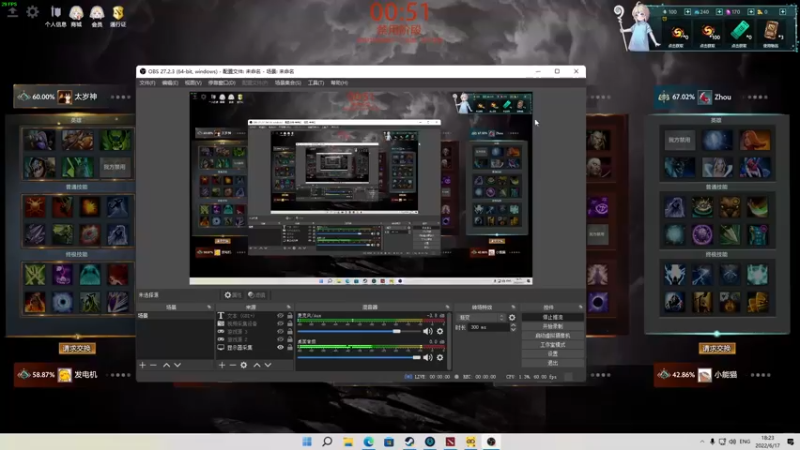This screenshot has height=450, width=800.
Task: Open the 桌面音频 audio settings gear
Action: 440,358
